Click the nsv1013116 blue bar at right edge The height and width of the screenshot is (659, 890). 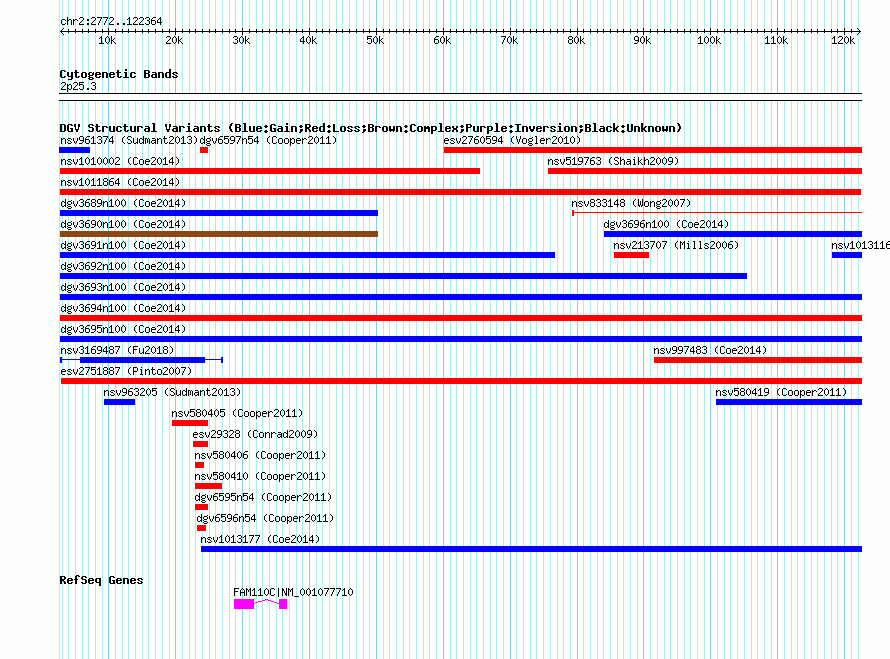847,255
